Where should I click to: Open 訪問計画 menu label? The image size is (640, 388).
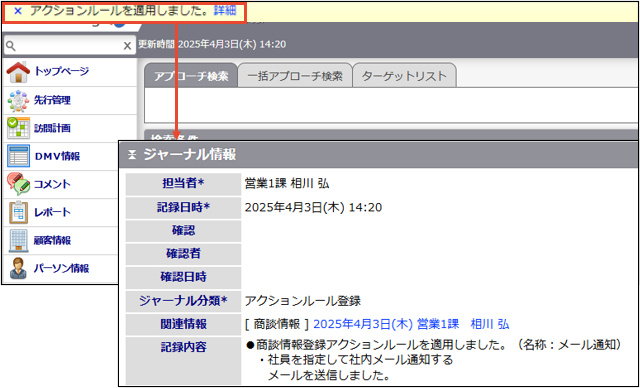point(52,128)
